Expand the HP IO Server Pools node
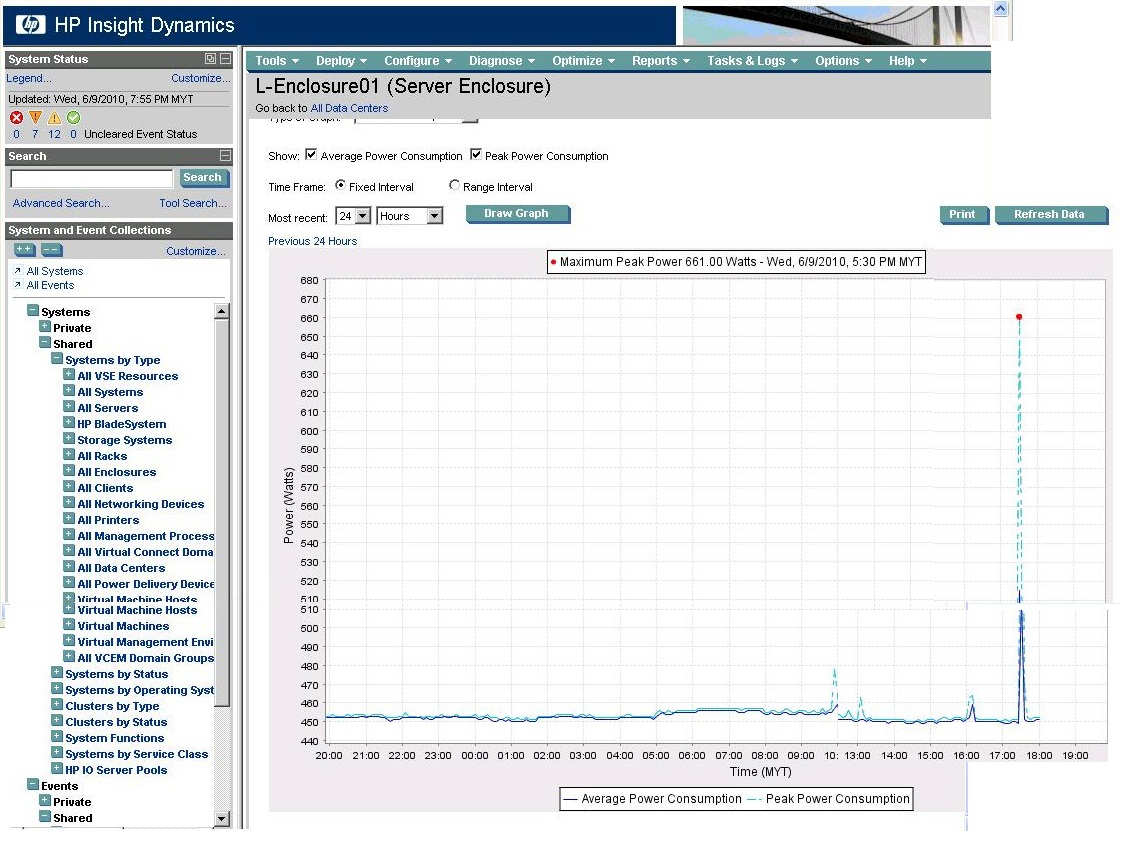Screen dimensions: 1126x852 (x=57, y=769)
